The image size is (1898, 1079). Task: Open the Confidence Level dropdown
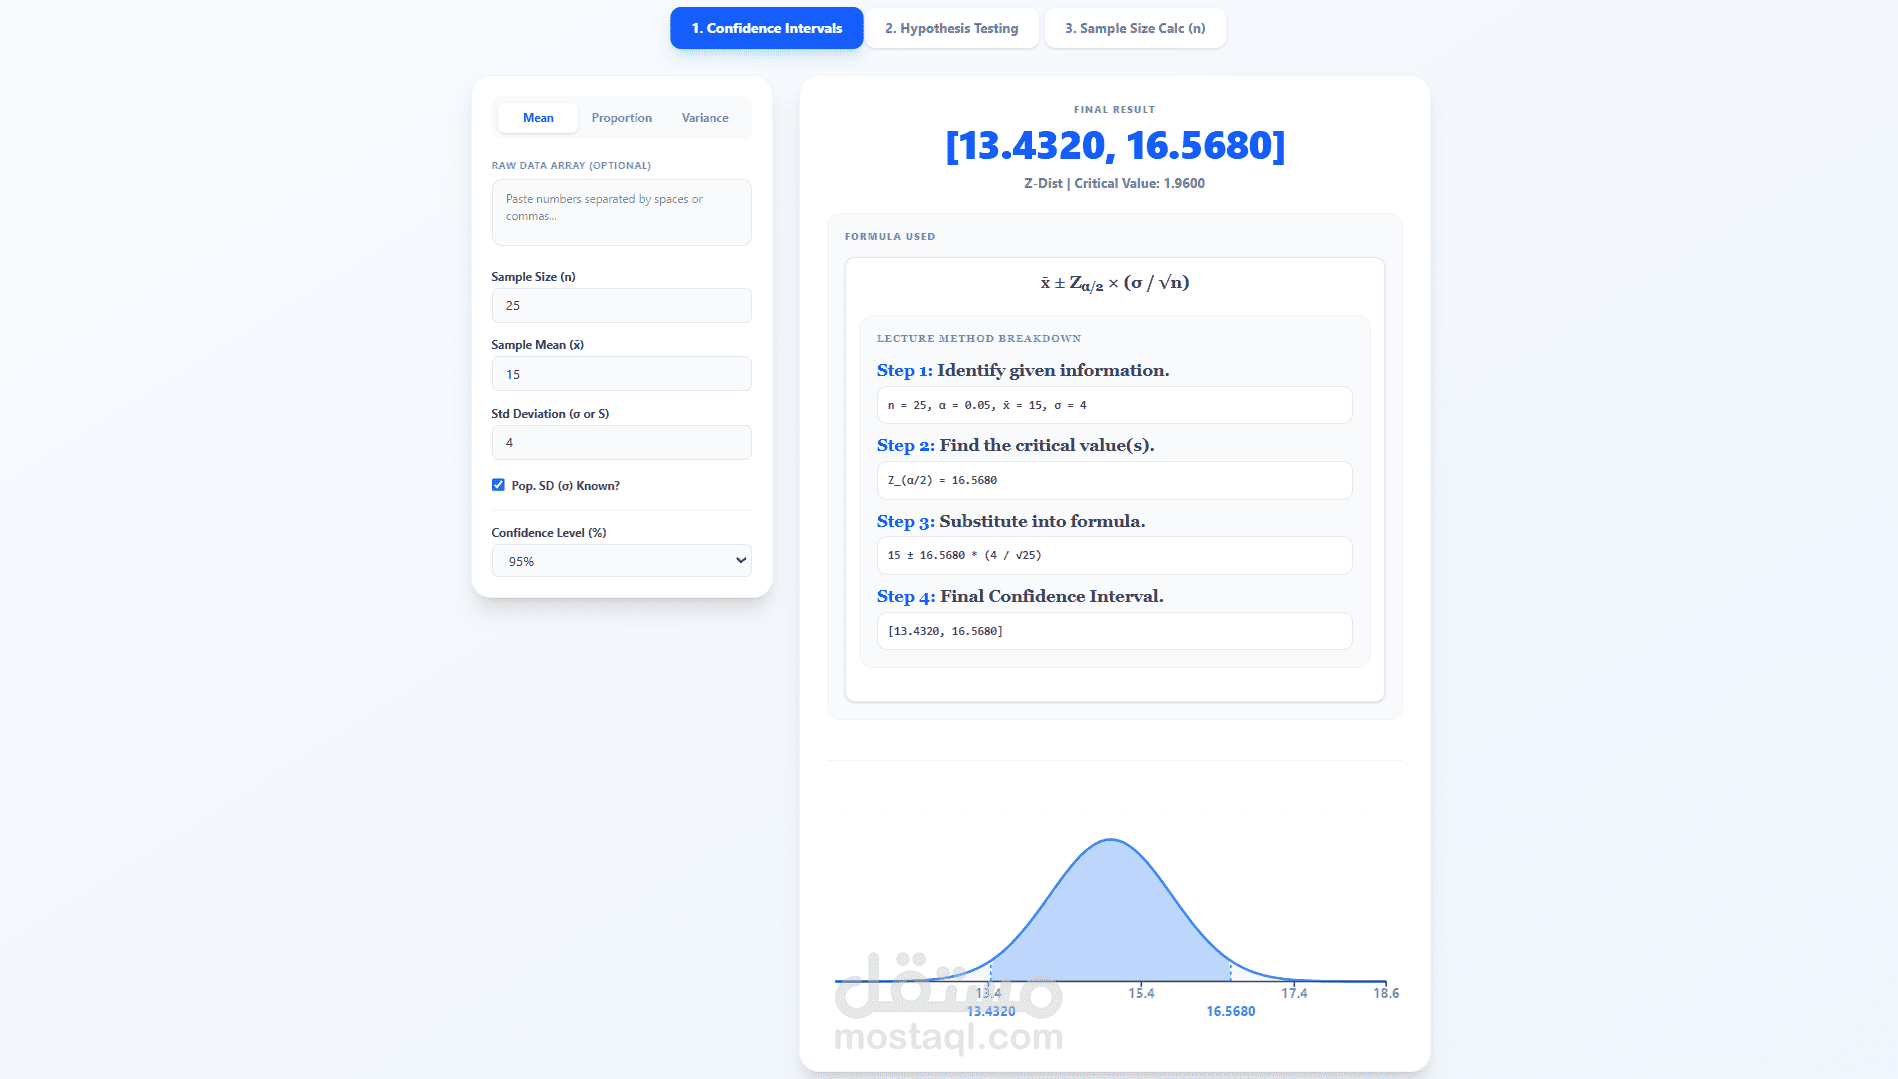pos(622,561)
